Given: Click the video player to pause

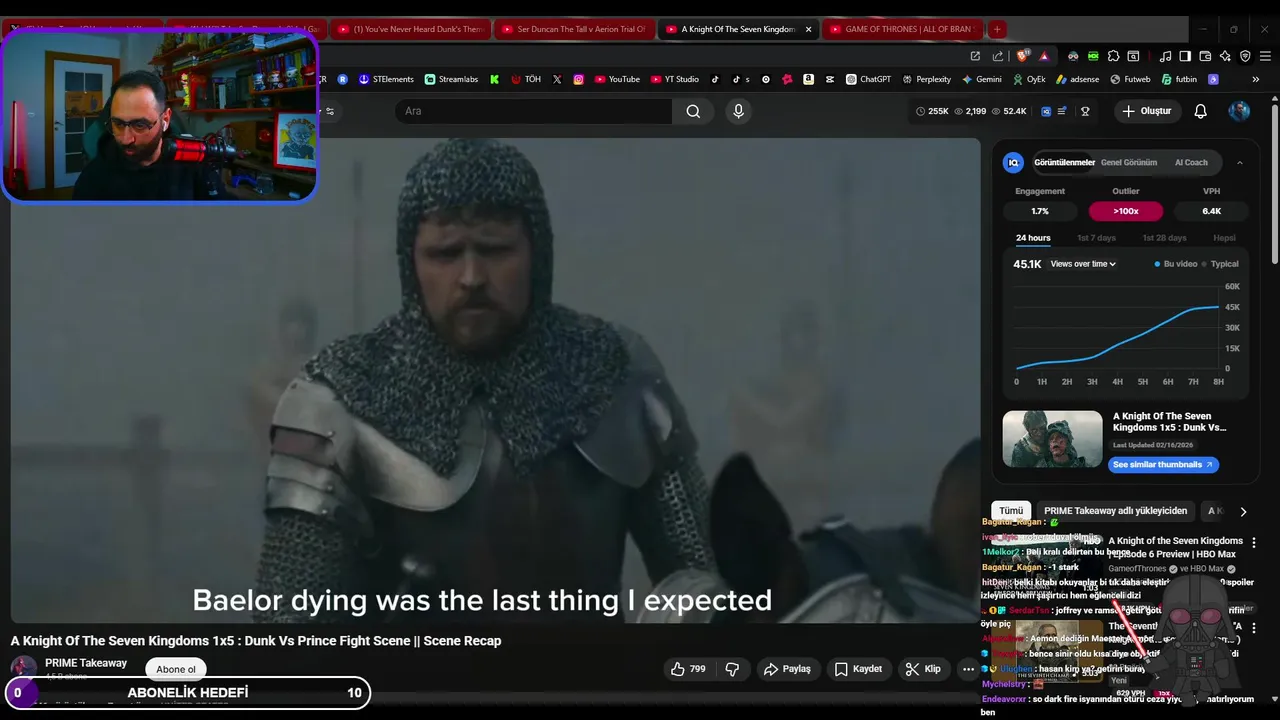Looking at the screenshot, I should (x=495, y=380).
